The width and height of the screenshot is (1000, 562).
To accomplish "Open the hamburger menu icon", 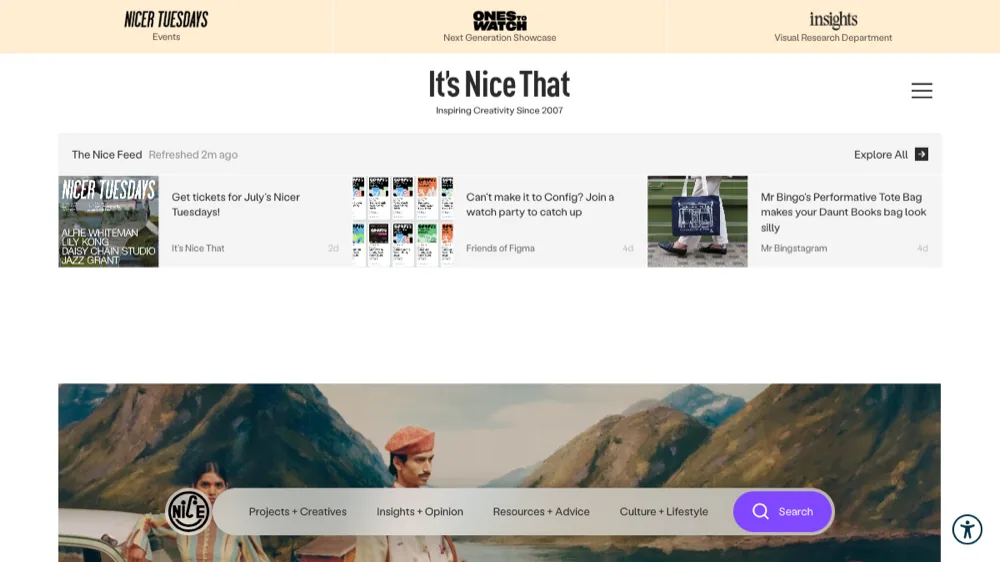I will [922, 91].
